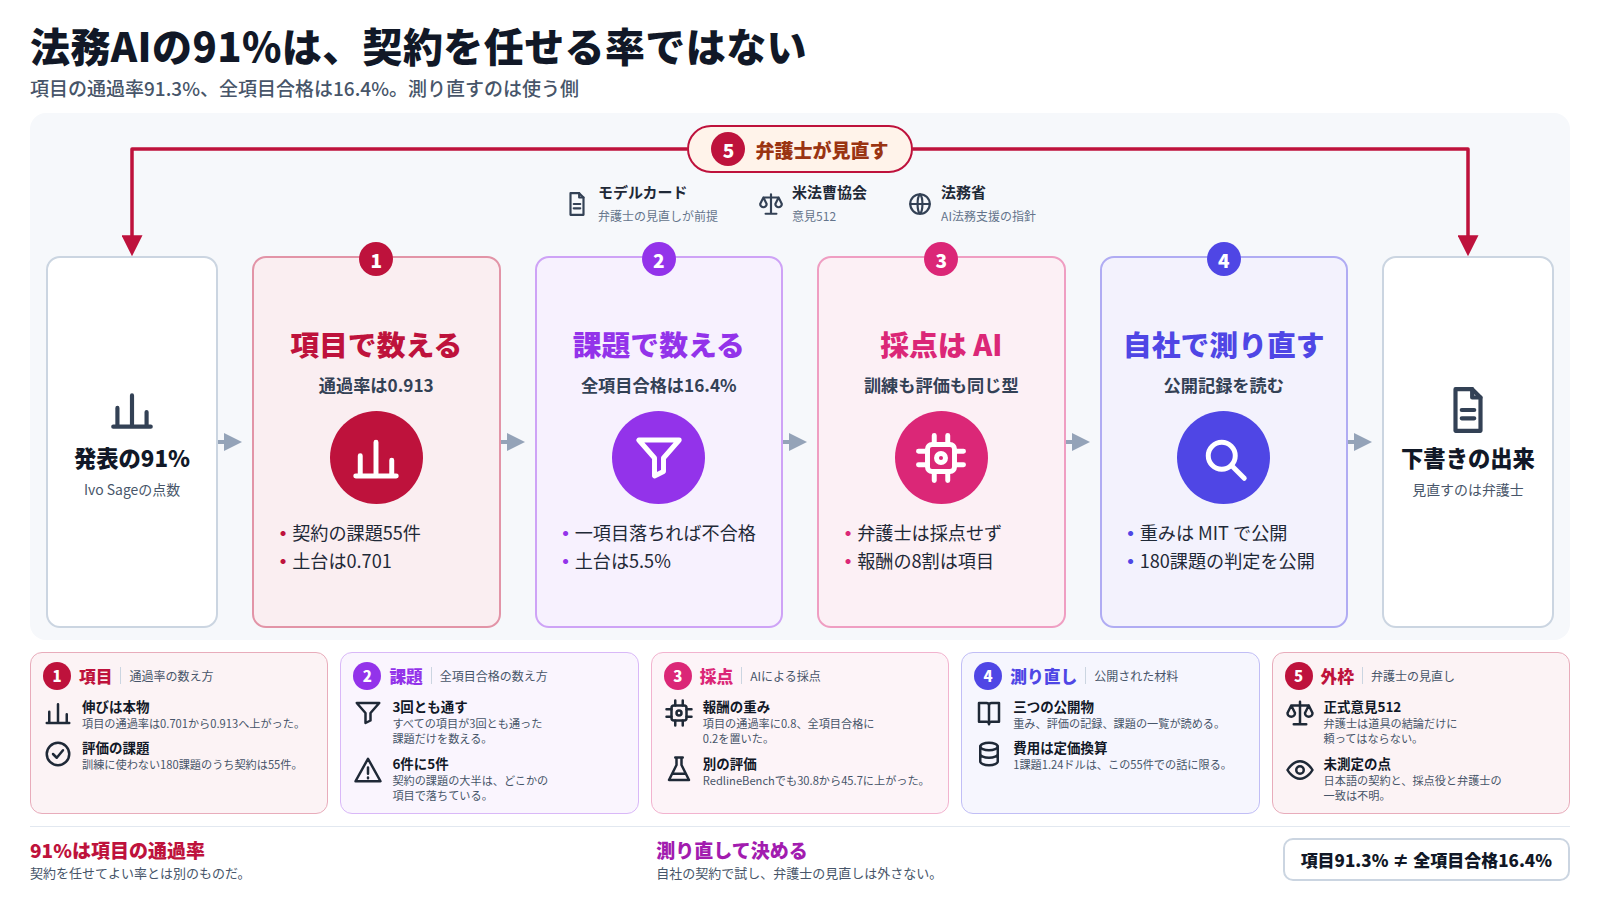Viewport: 1600px width, 900px height.
Task: Select the 採点は AI heading
Action: point(941,345)
